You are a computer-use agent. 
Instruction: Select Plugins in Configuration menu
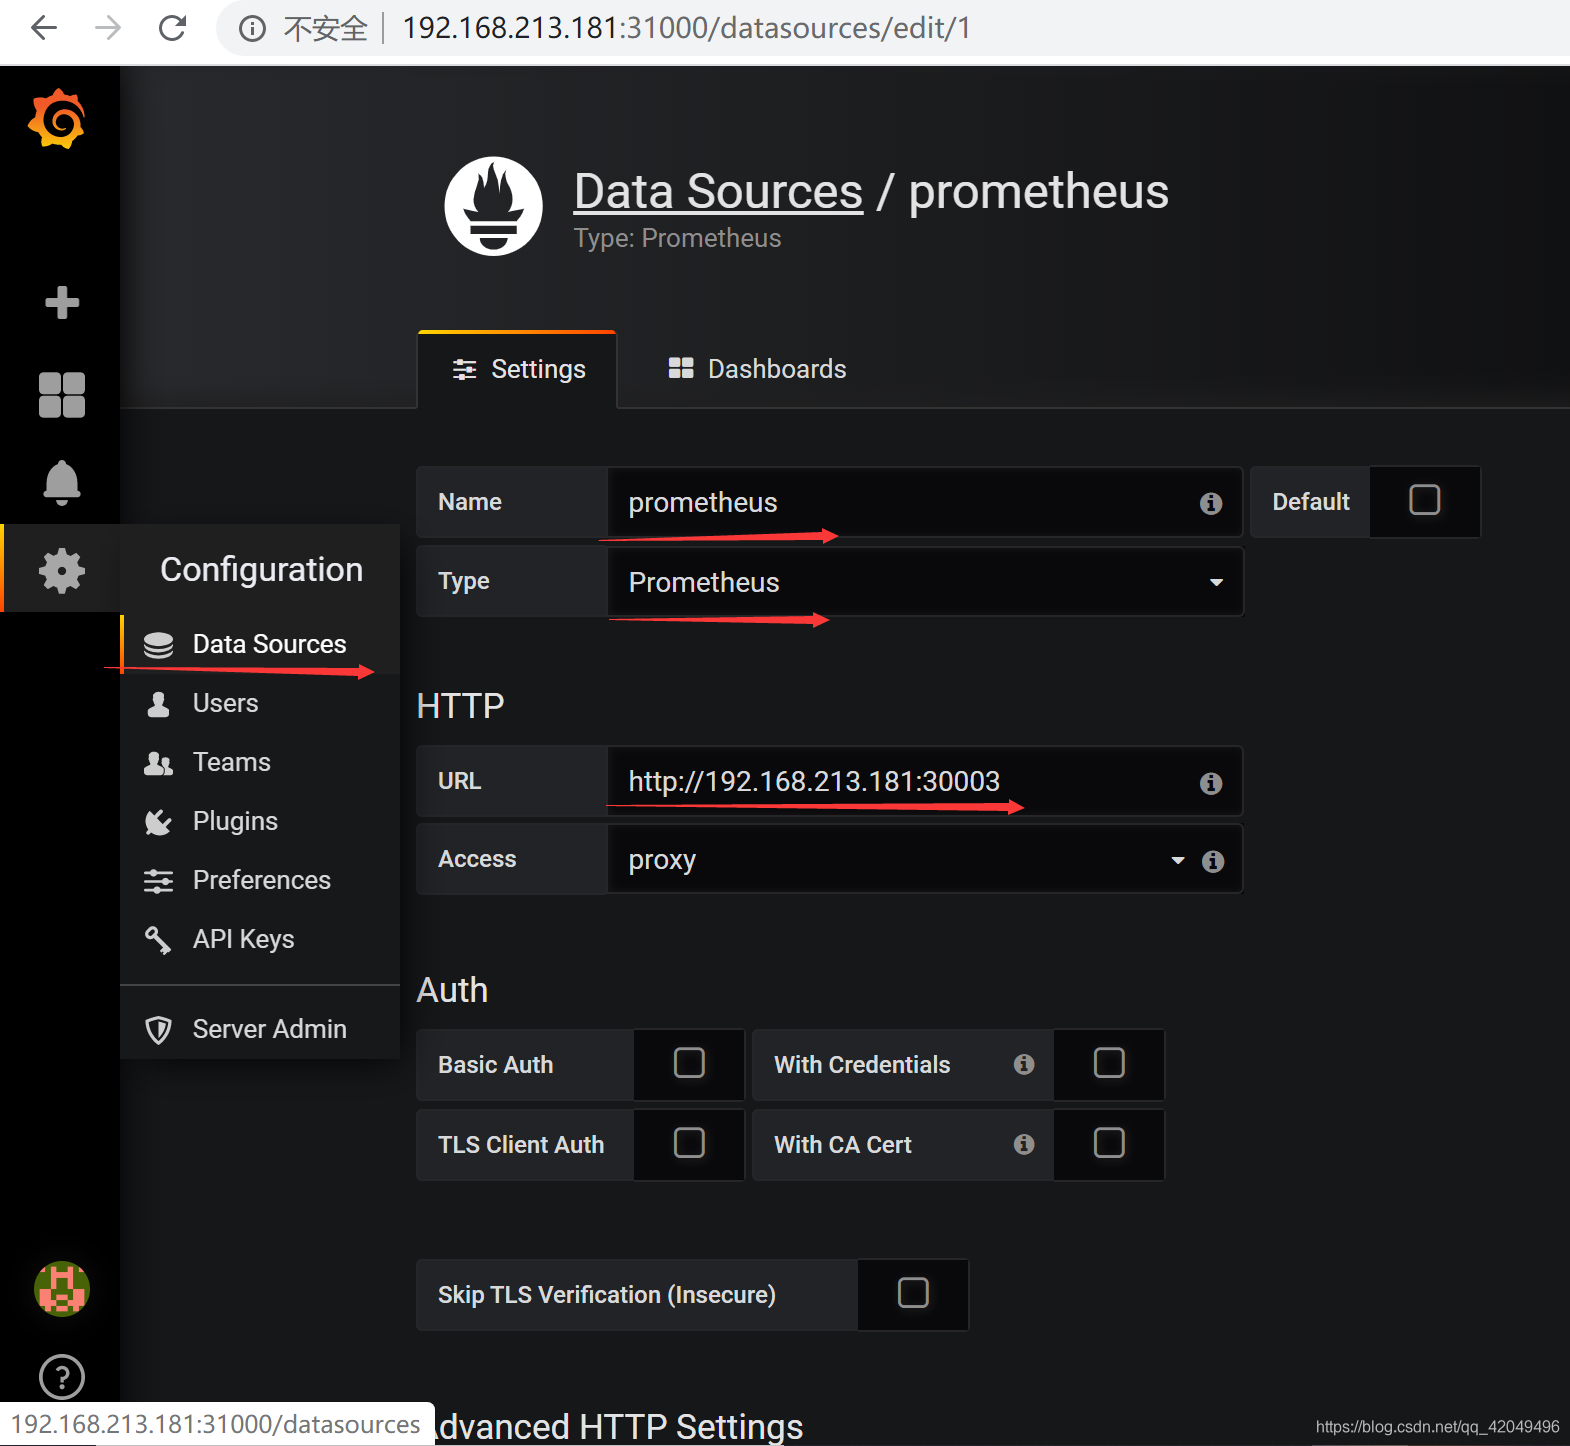click(260, 821)
